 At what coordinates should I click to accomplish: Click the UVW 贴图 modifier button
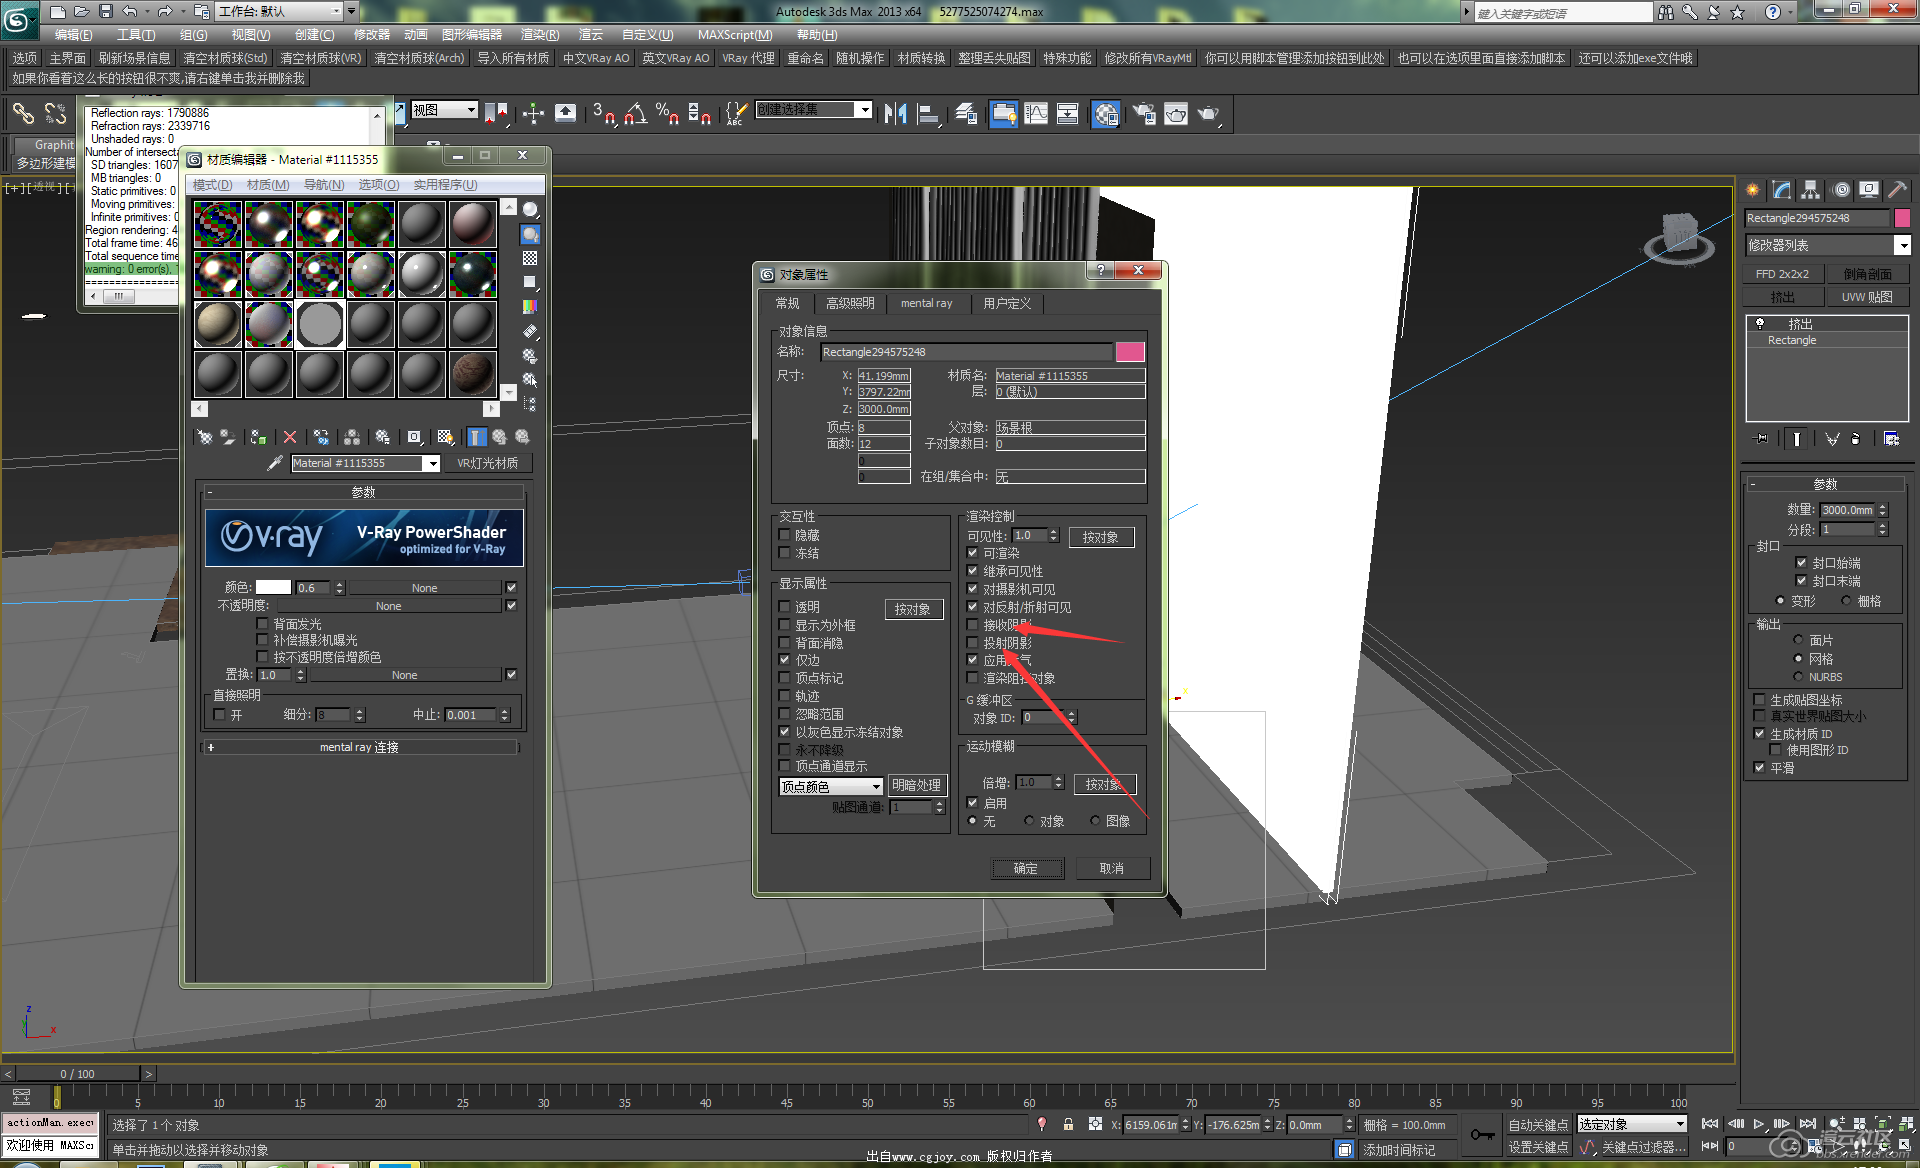pyautogui.click(x=1867, y=297)
